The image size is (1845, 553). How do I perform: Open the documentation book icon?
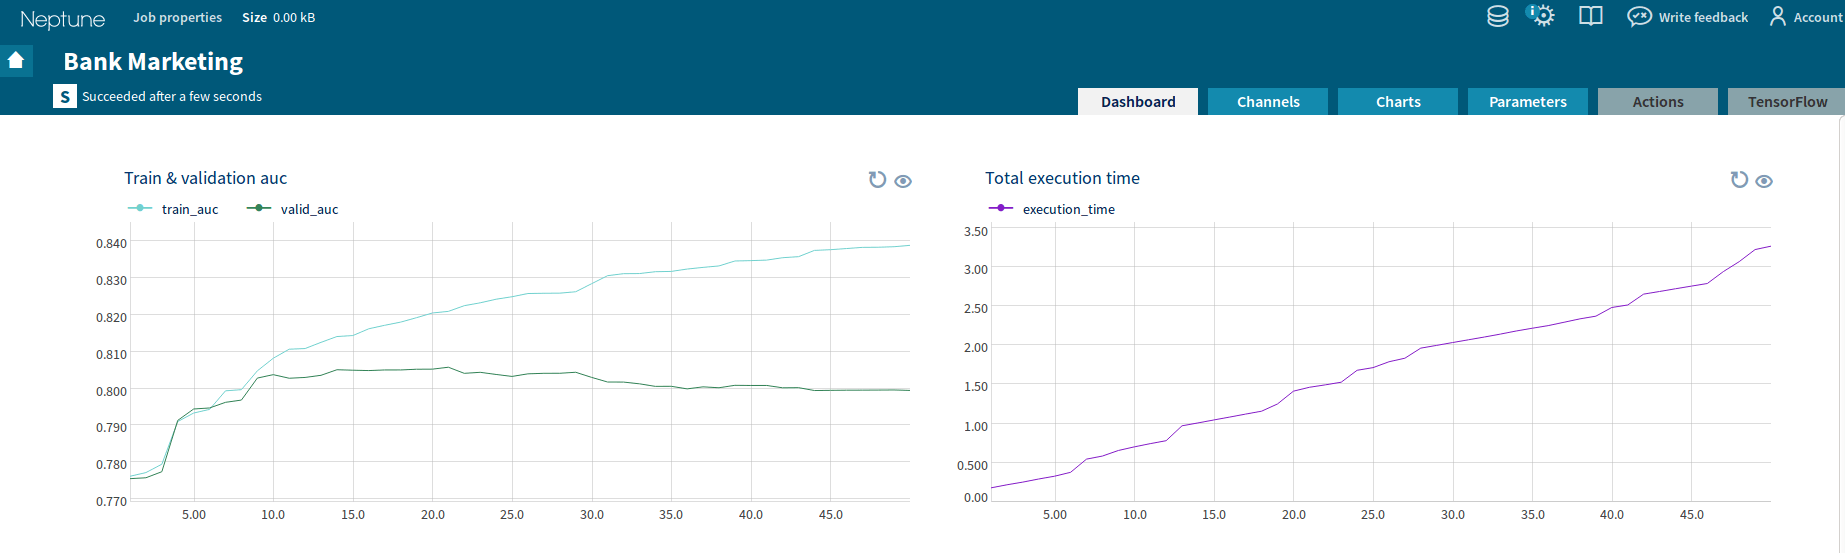pyautogui.click(x=1590, y=17)
